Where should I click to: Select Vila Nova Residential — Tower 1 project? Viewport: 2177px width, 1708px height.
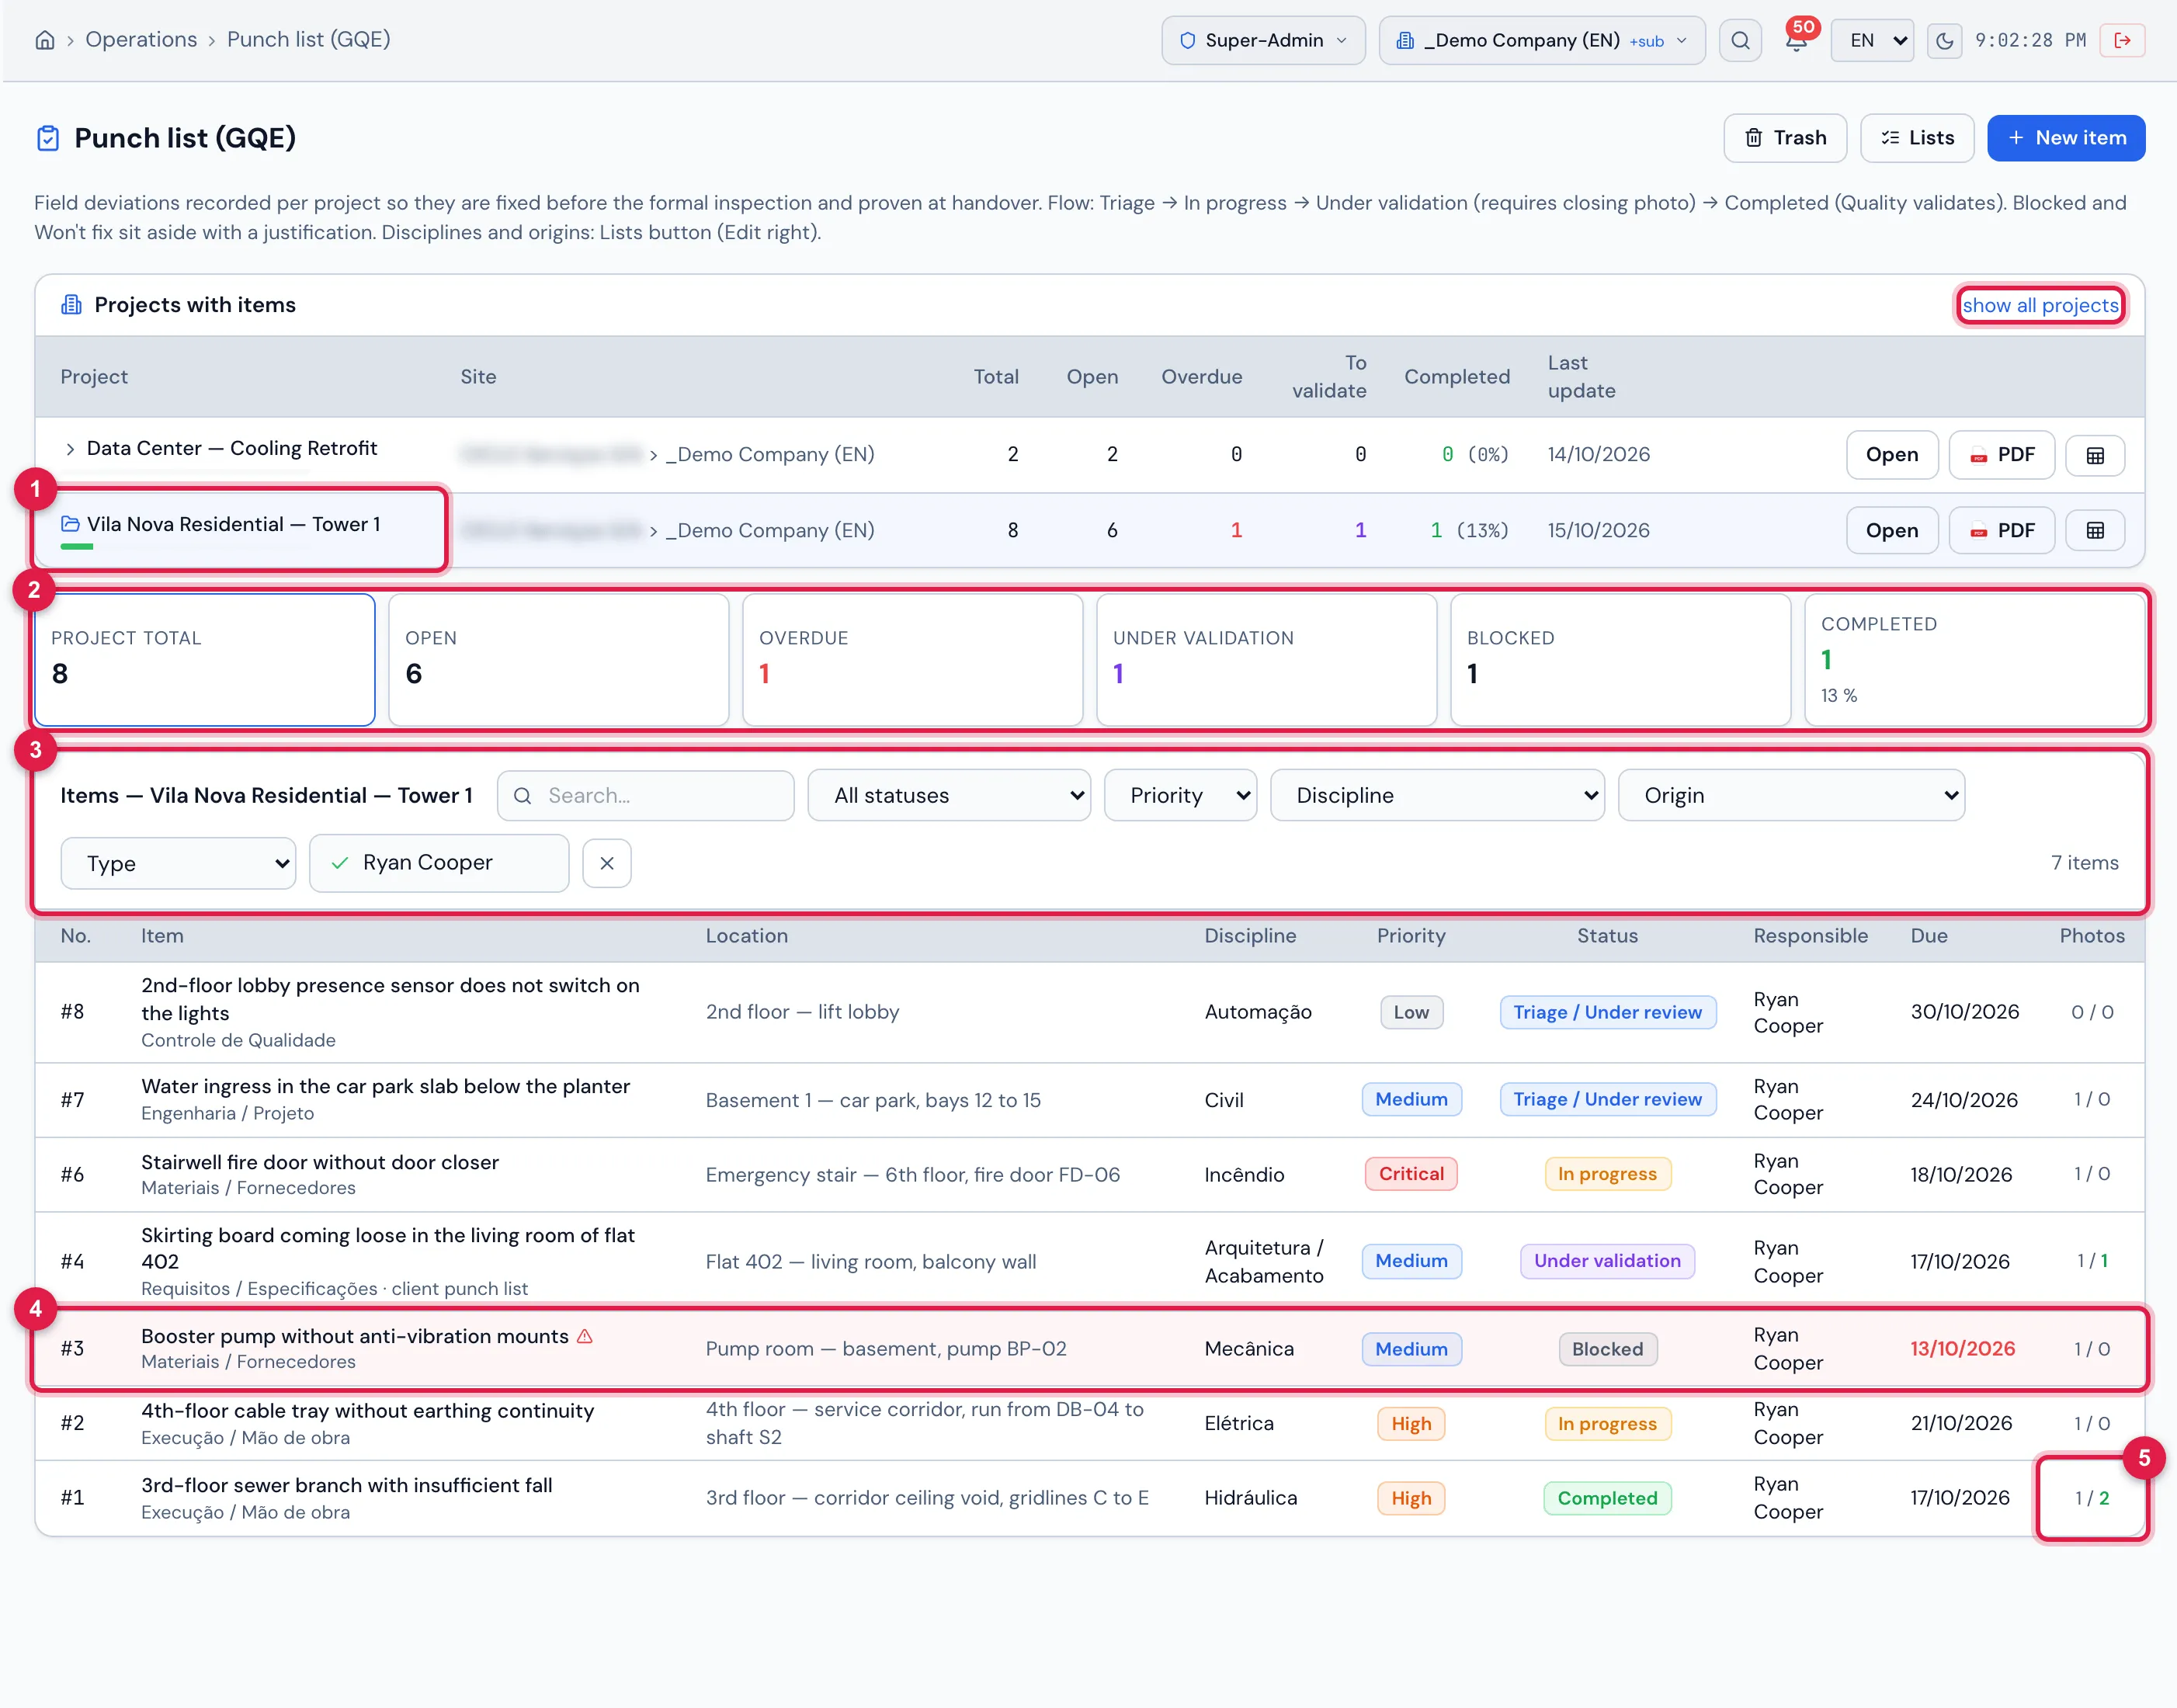pyautogui.click(x=233, y=525)
